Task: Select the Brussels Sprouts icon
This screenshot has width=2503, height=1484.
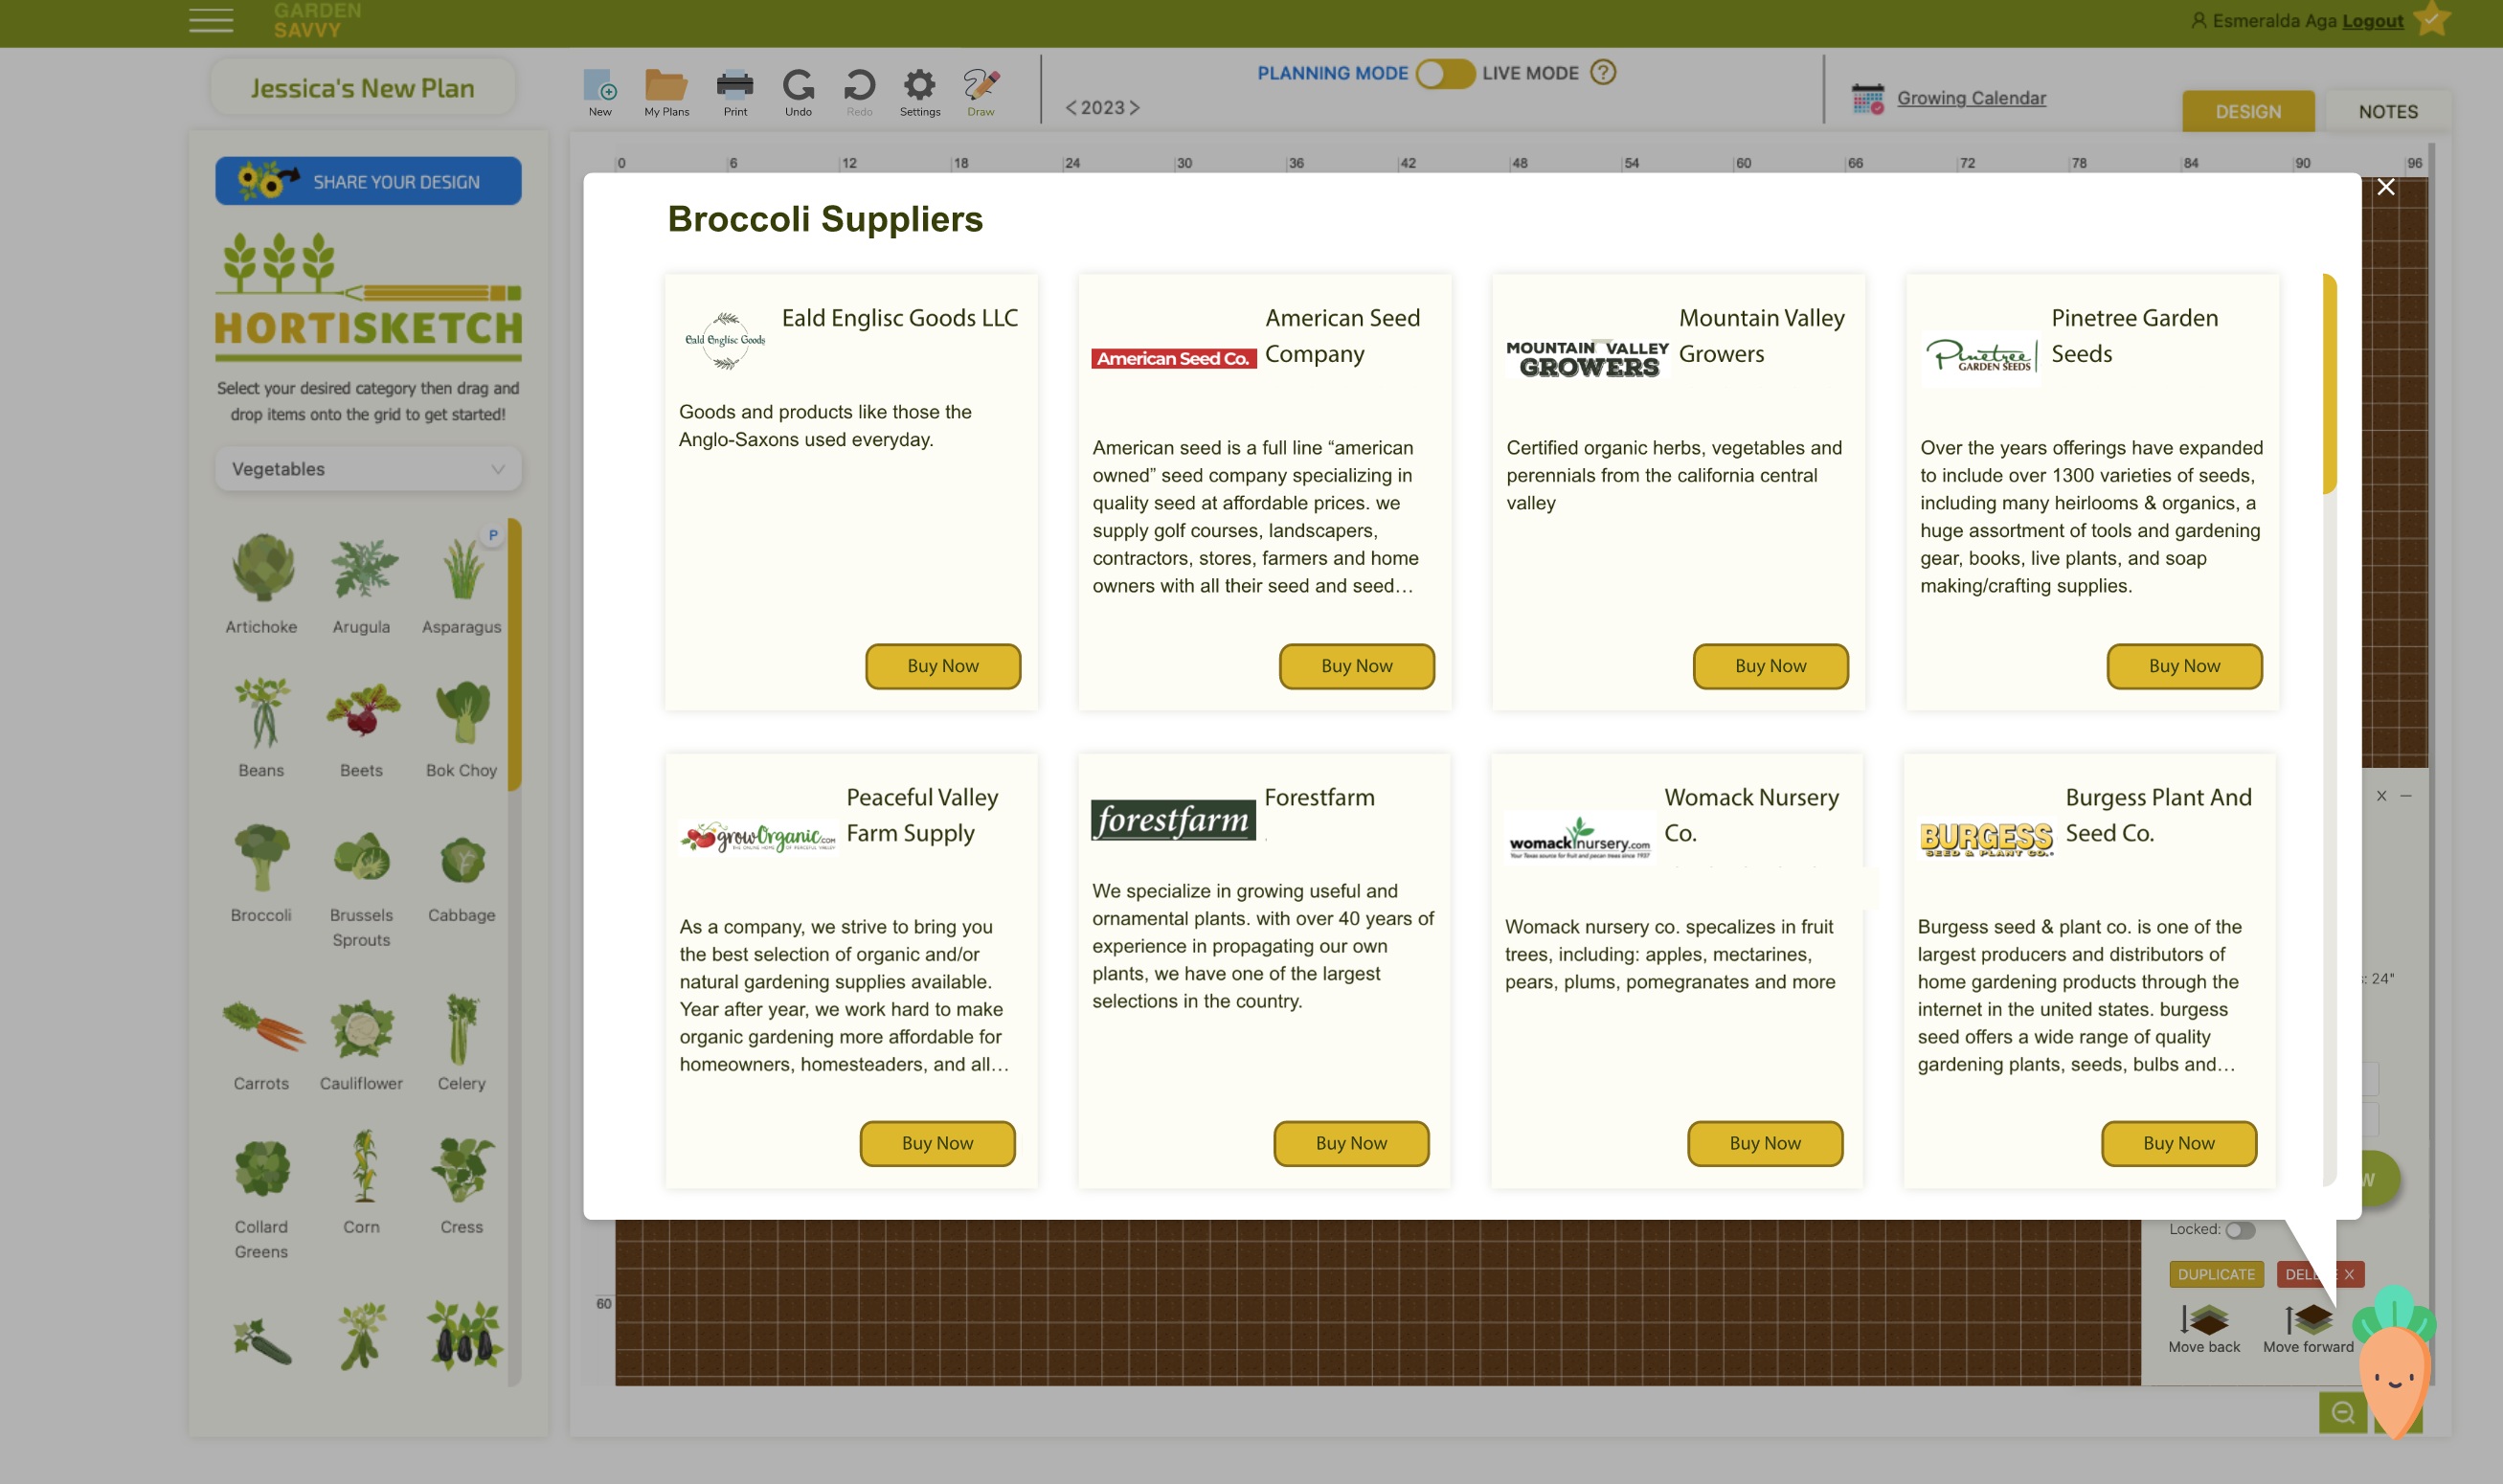Action: 362,858
